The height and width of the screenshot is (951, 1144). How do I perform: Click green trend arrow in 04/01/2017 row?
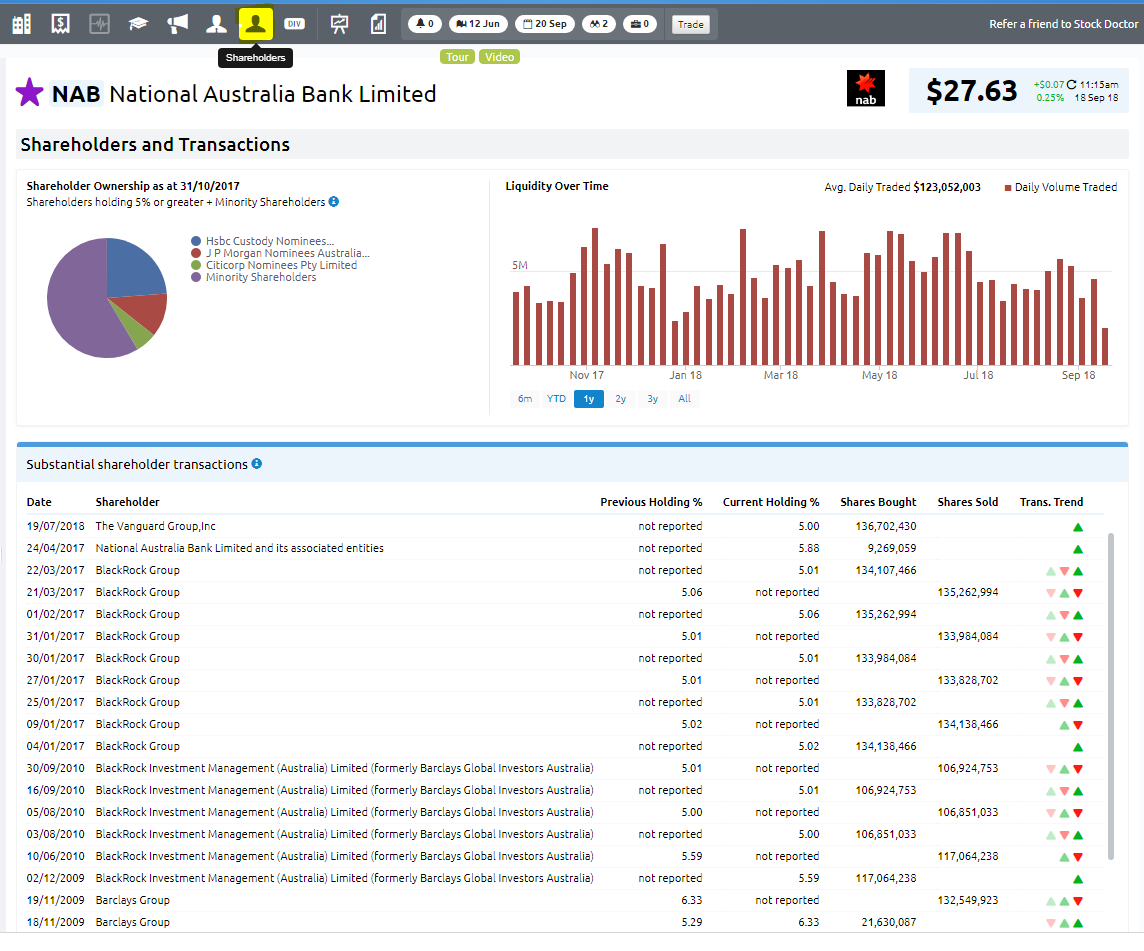point(1078,747)
